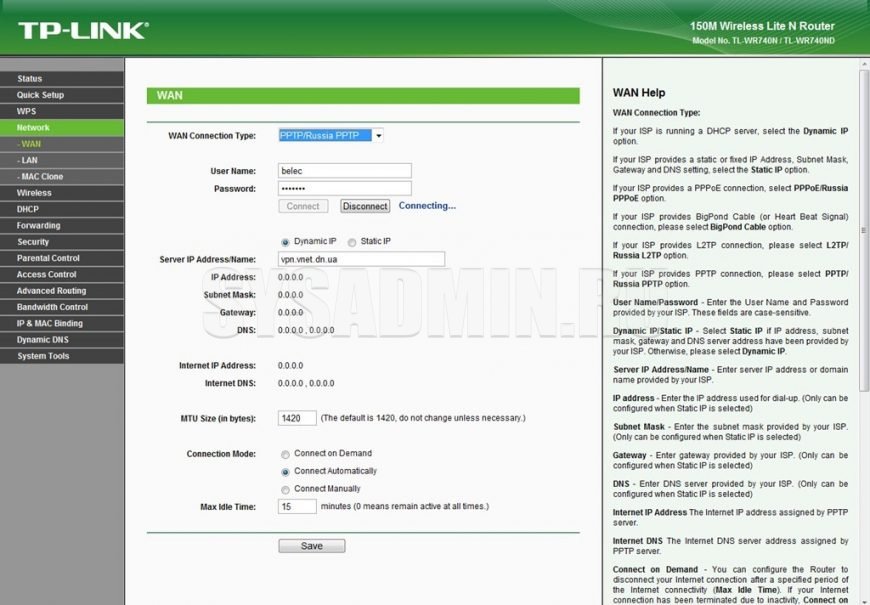Expand the Wireless menu section
Screen dimensions: 870x605
point(34,193)
